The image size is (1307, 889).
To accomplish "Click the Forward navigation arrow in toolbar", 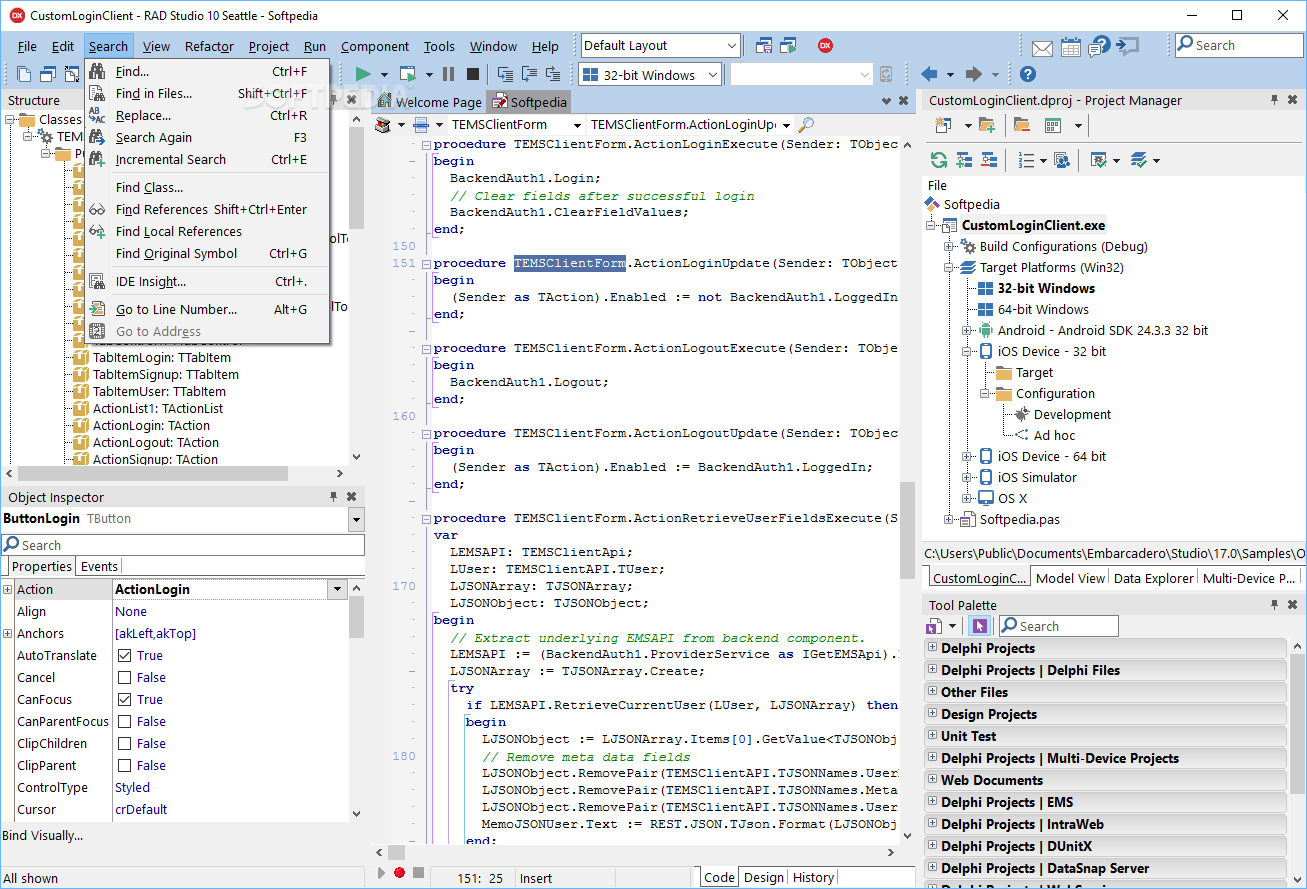I will (973, 74).
